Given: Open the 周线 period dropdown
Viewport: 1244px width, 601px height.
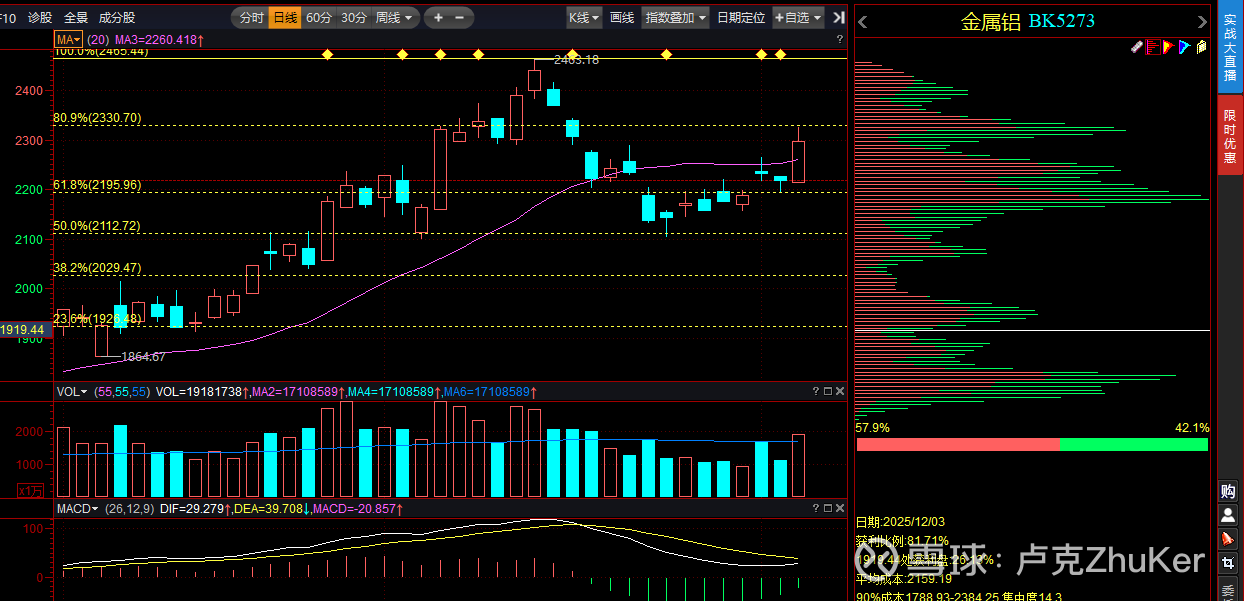Looking at the screenshot, I should click(x=393, y=18).
